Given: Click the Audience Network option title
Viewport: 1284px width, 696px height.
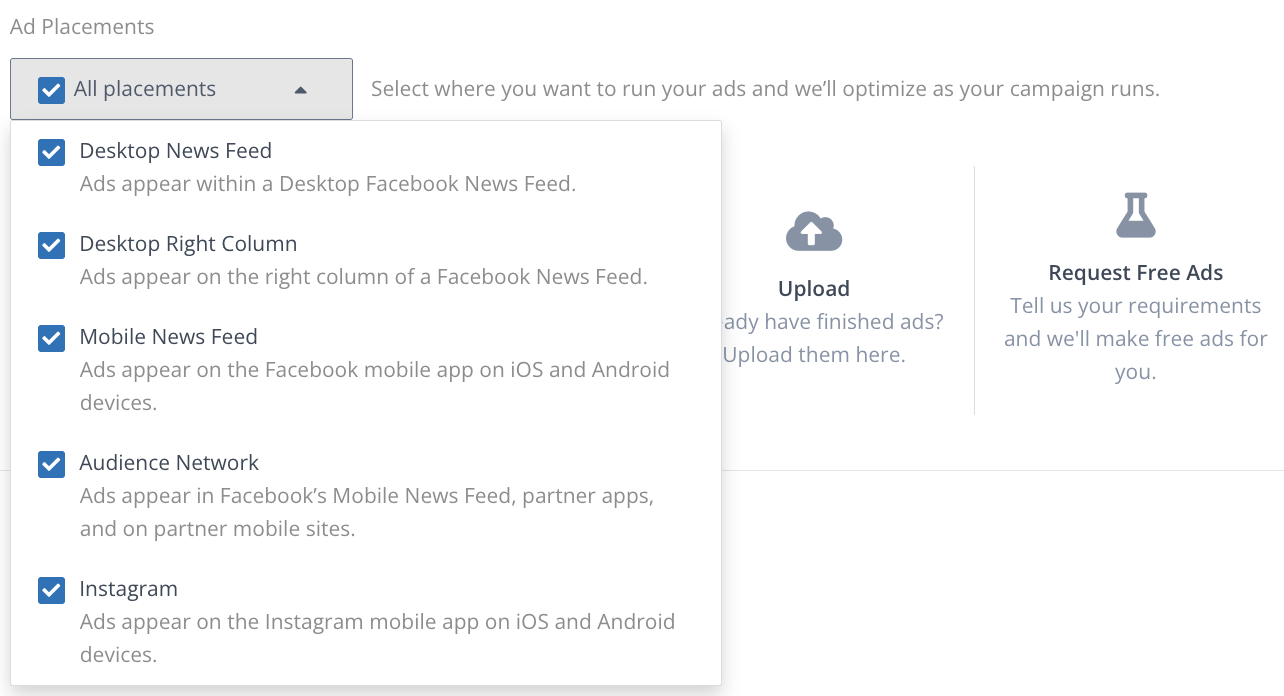Looking at the screenshot, I should [x=169, y=463].
